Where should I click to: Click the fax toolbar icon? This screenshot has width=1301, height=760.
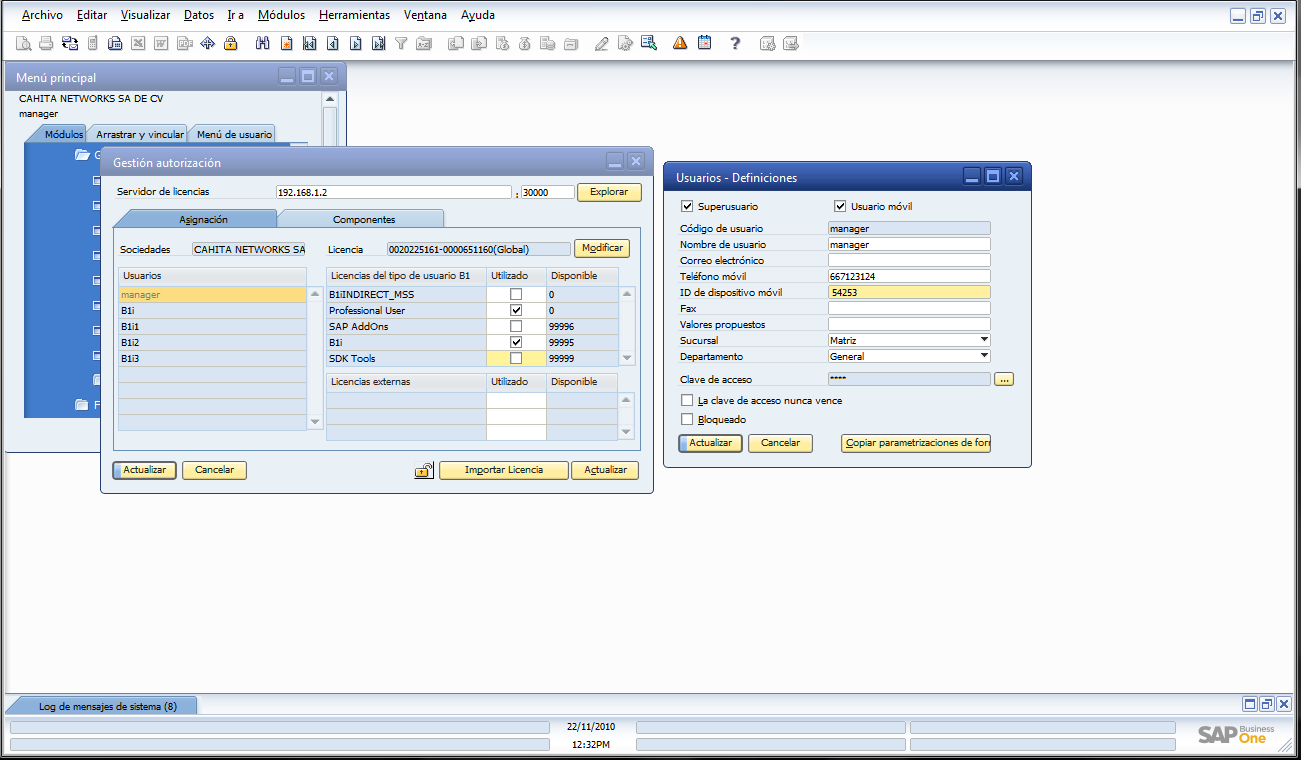[x=115, y=43]
